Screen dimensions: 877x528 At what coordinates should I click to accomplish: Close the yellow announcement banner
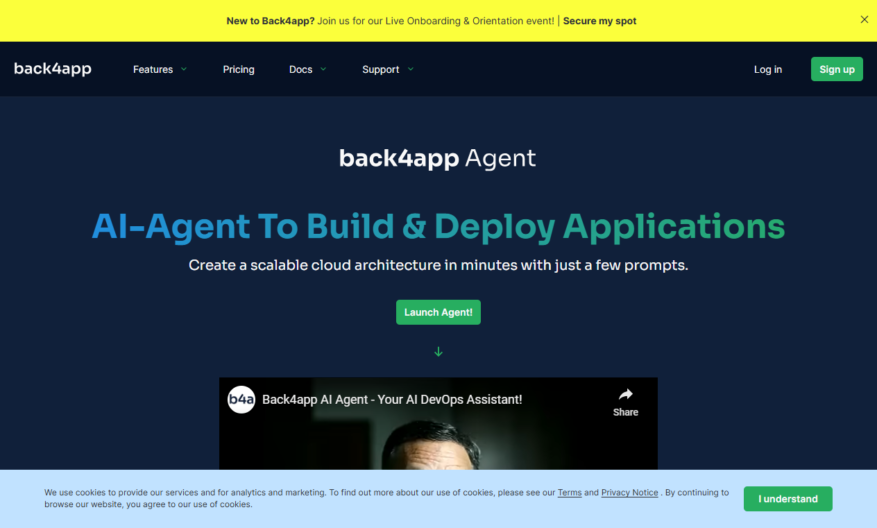pos(864,20)
